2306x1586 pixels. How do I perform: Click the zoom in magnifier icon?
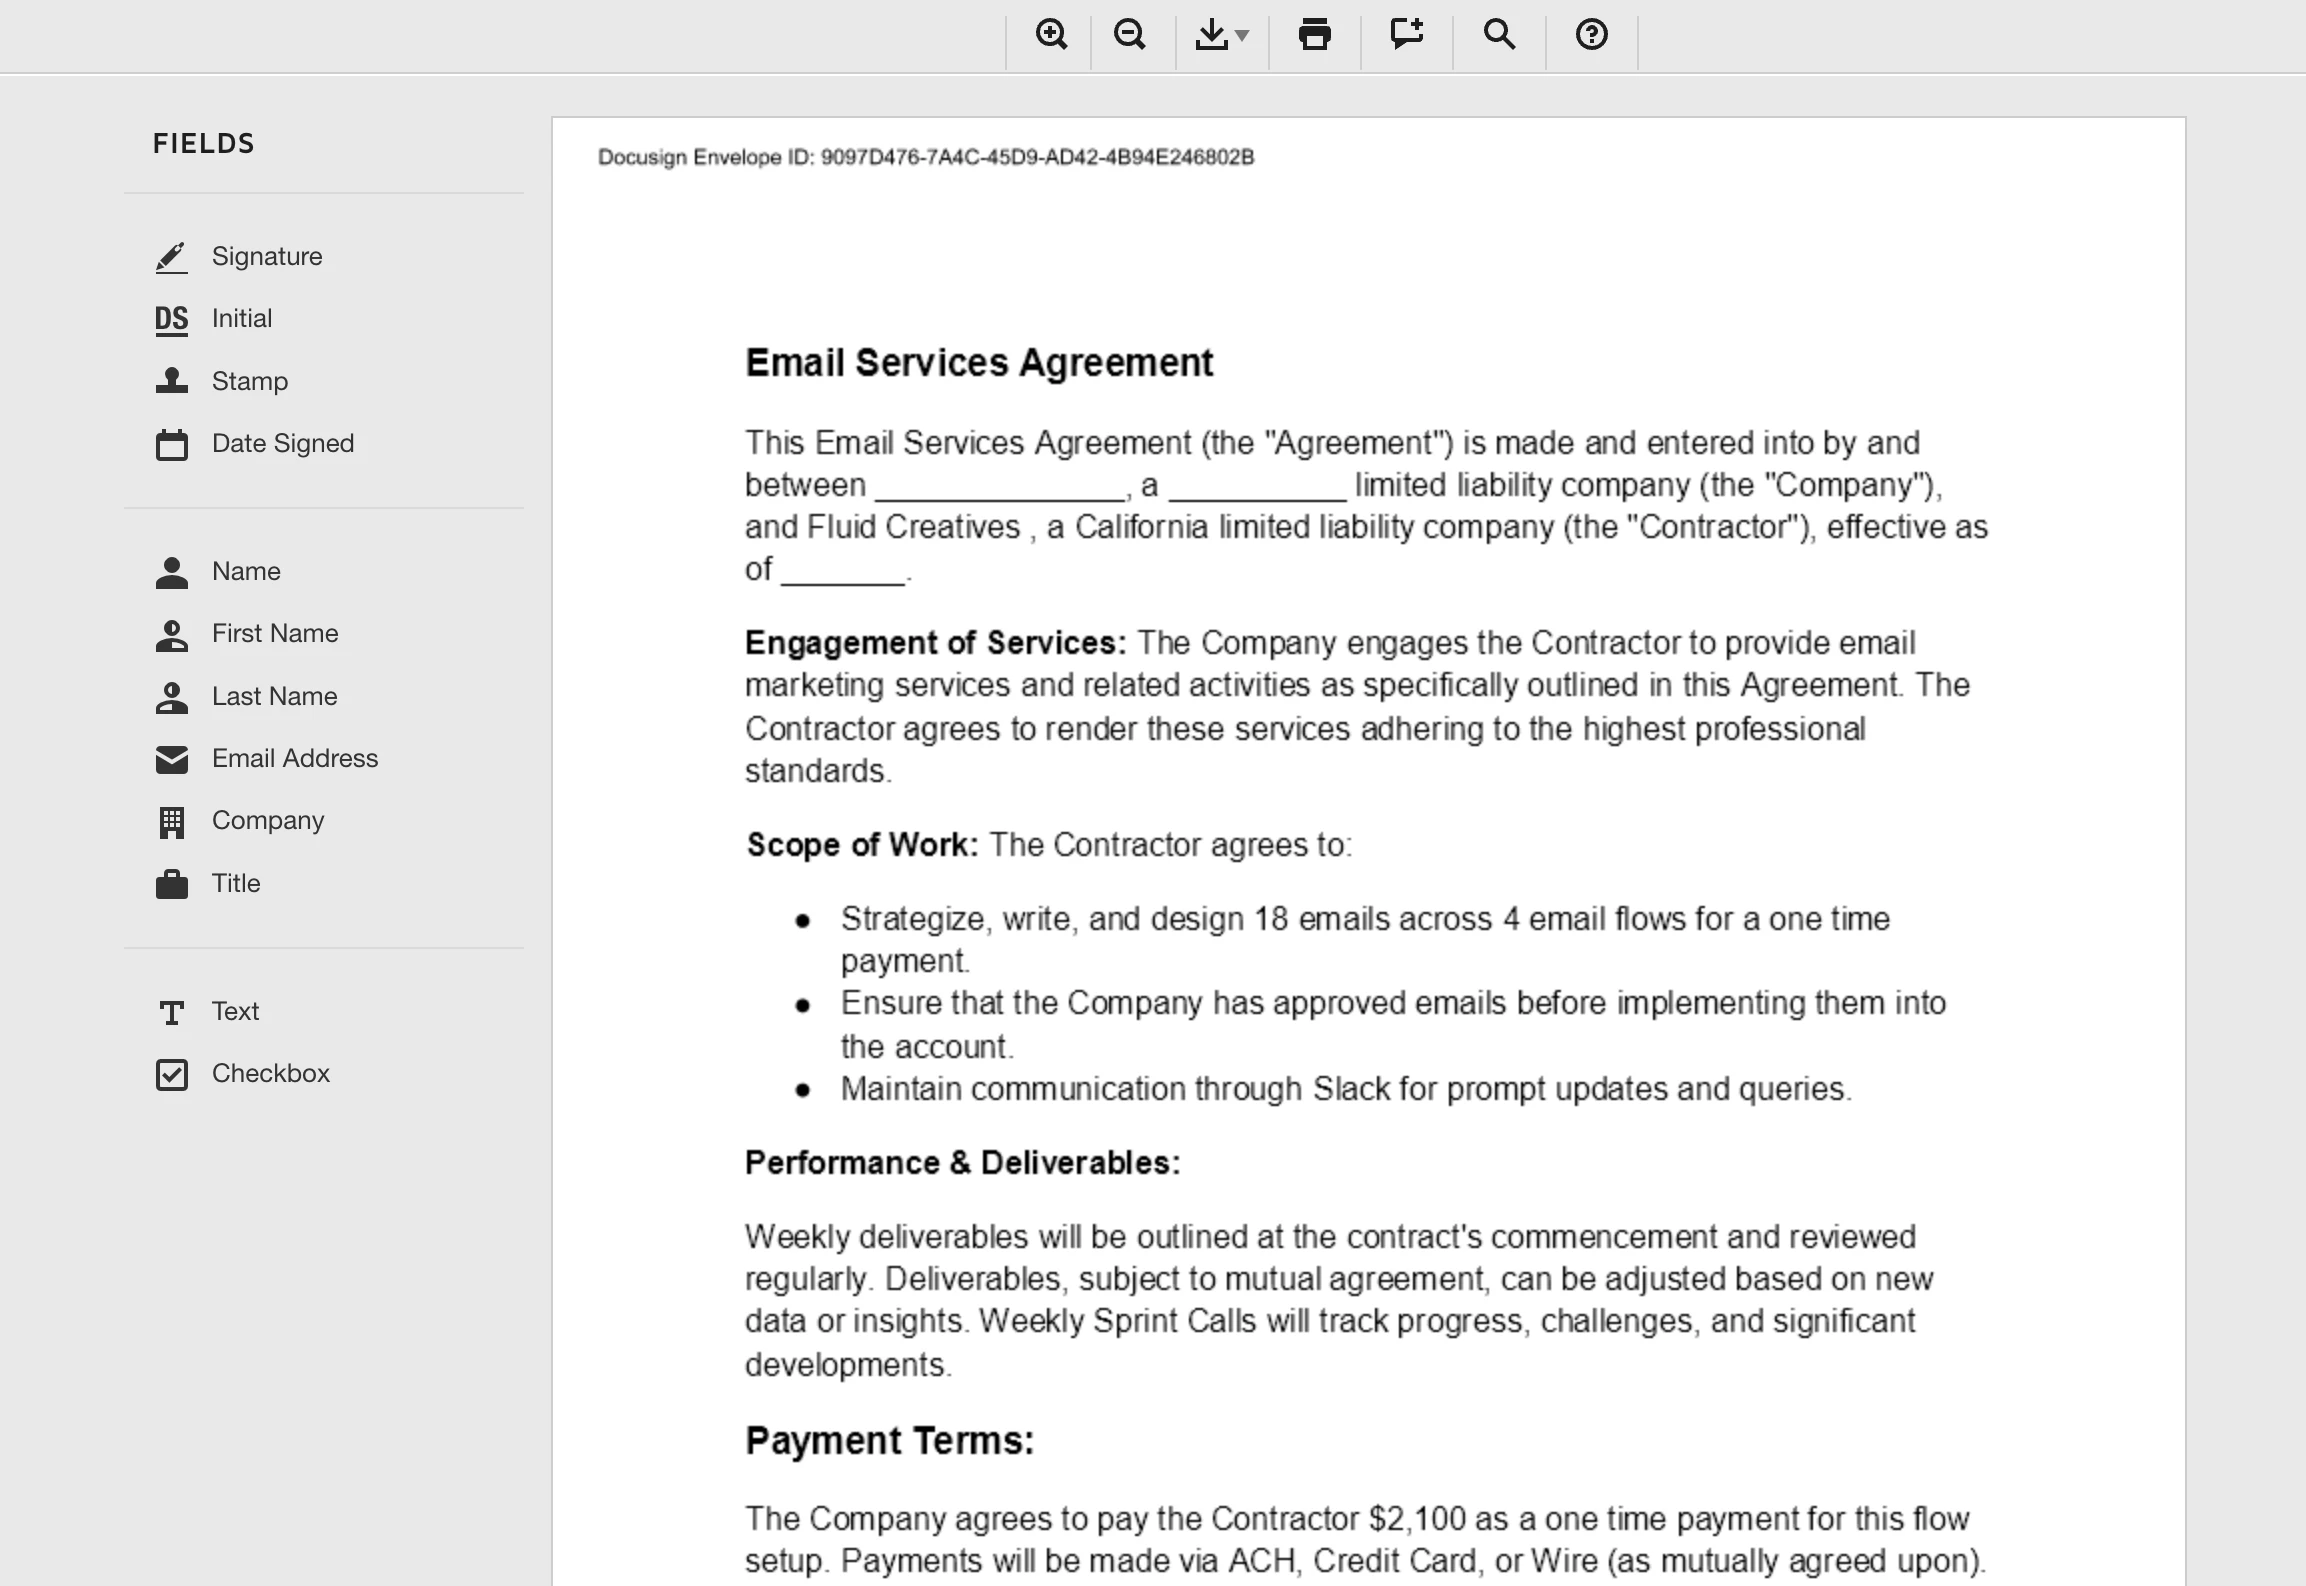click(1050, 35)
